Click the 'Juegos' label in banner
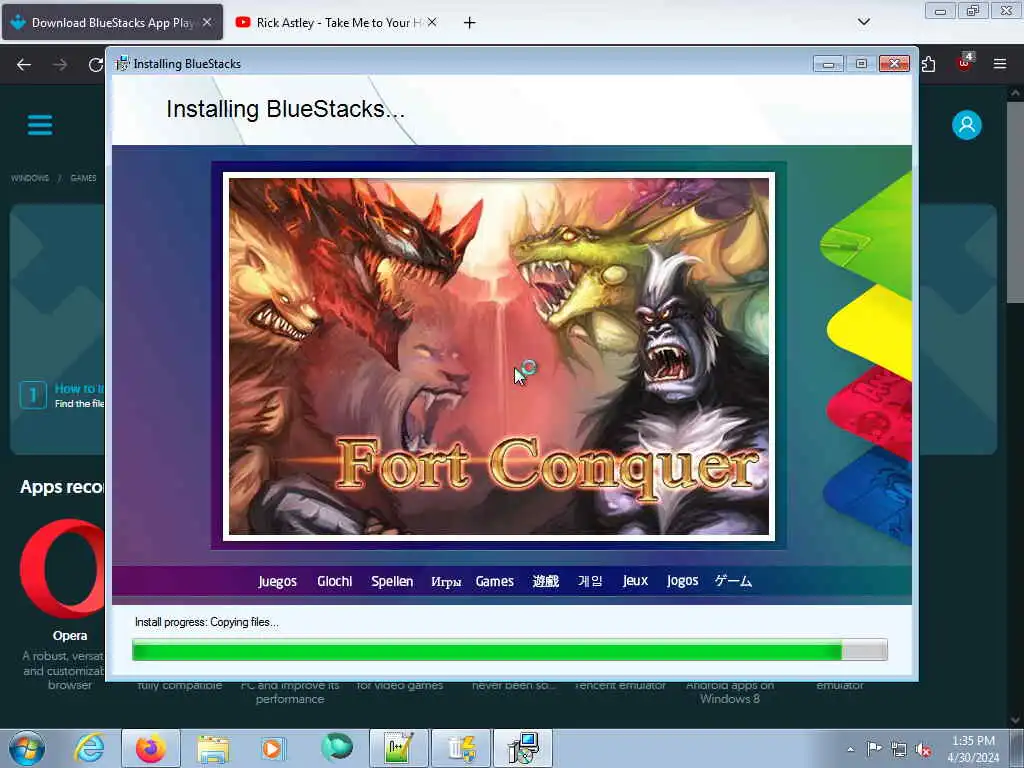 tap(278, 581)
